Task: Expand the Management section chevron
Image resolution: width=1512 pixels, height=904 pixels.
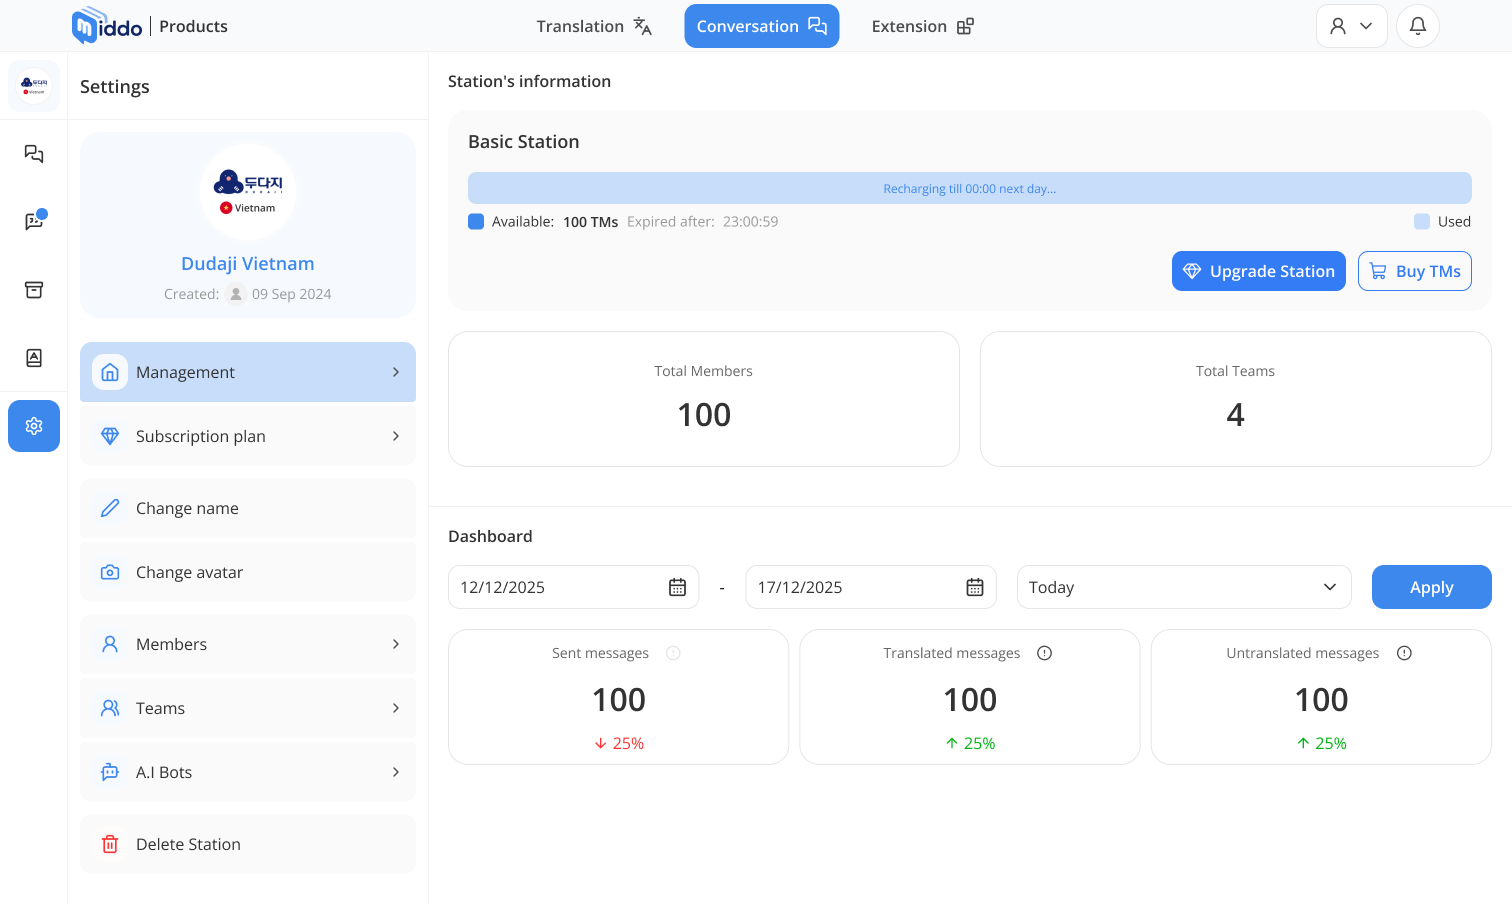Action: click(x=394, y=372)
